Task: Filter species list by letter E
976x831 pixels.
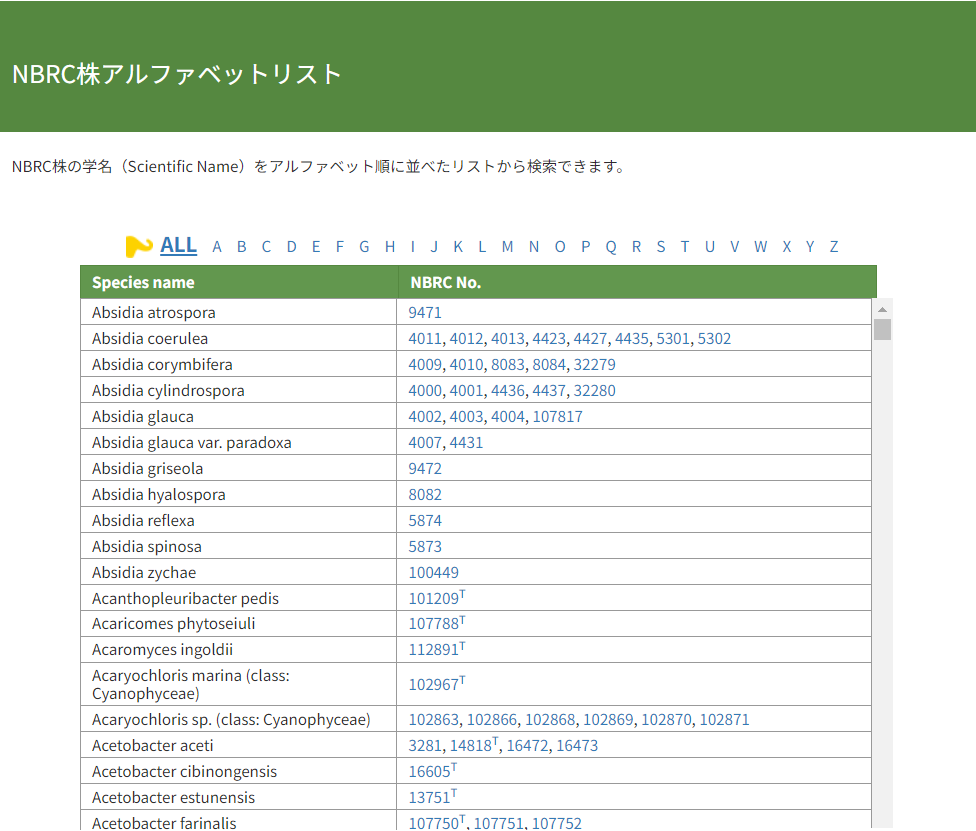Action: click(316, 247)
